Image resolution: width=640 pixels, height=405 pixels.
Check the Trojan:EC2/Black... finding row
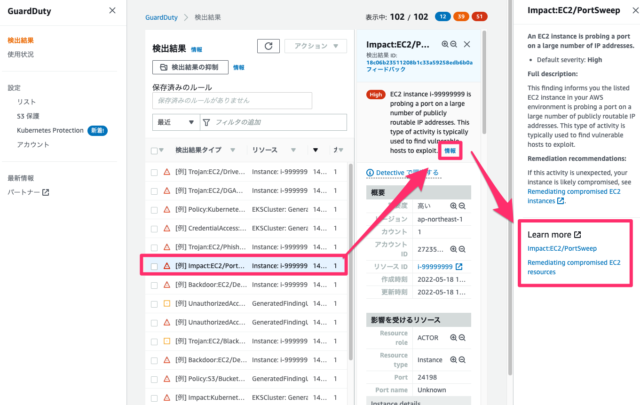coord(154,342)
